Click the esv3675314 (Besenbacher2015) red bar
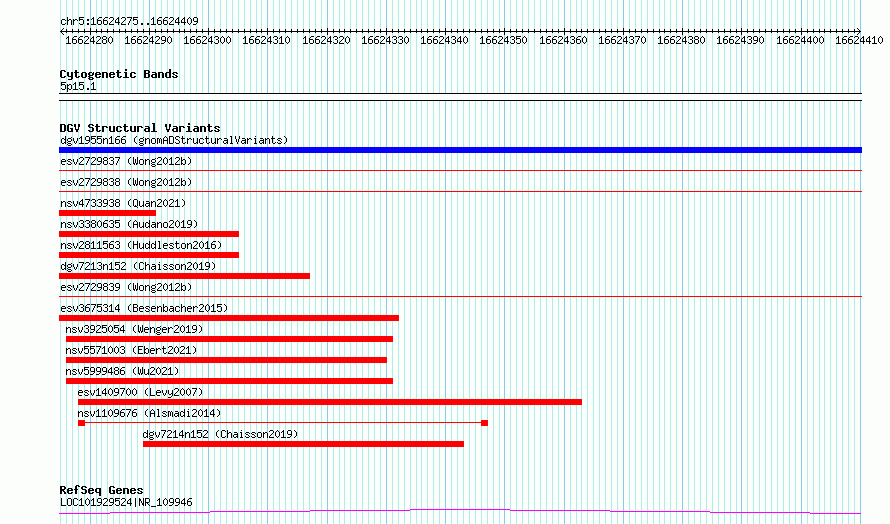 tap(229, 318)
